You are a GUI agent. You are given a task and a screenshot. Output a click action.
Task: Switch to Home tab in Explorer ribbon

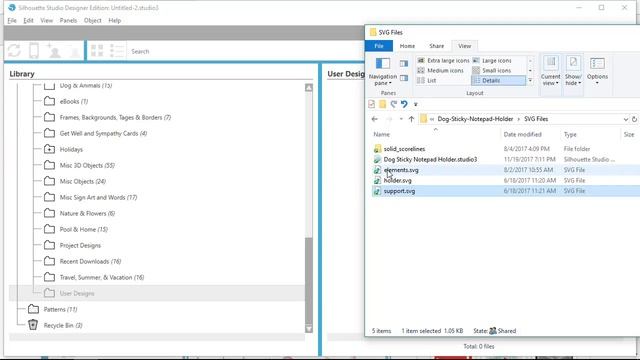click(407, 46)
